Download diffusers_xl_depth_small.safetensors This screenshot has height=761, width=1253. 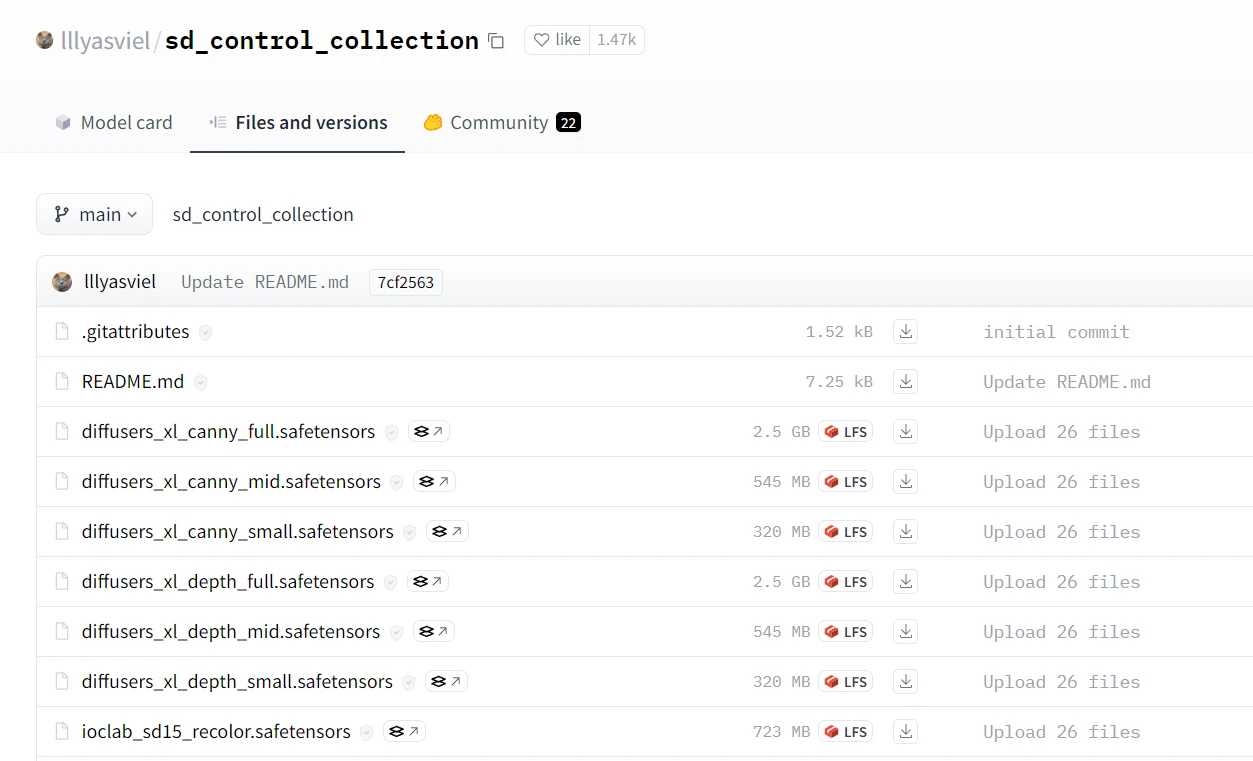[x=906, y=682]
